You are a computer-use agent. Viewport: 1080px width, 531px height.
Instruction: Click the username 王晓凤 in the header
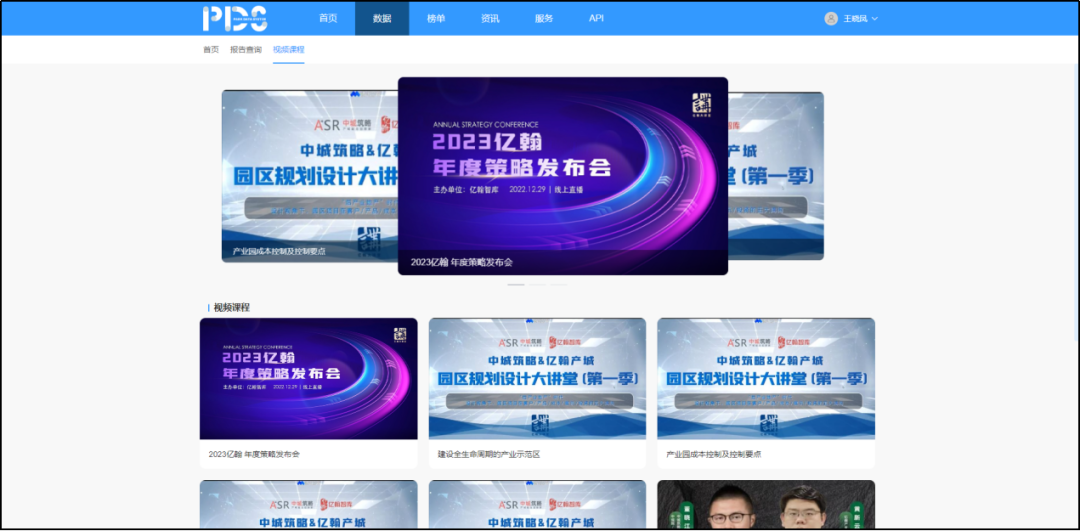click(856, 19)
